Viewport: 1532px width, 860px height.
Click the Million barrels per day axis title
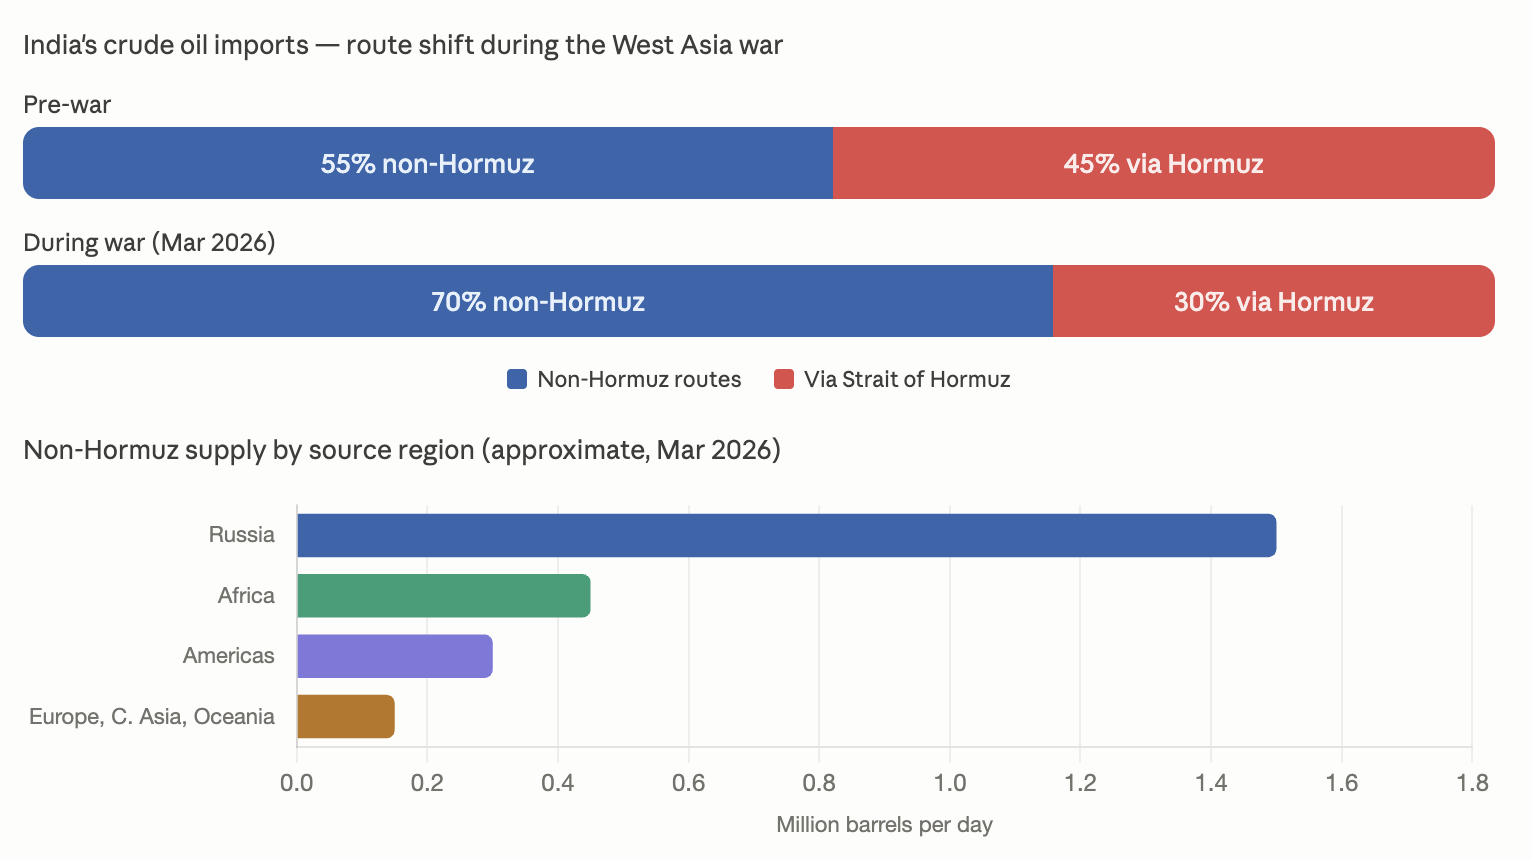[884, 825]
